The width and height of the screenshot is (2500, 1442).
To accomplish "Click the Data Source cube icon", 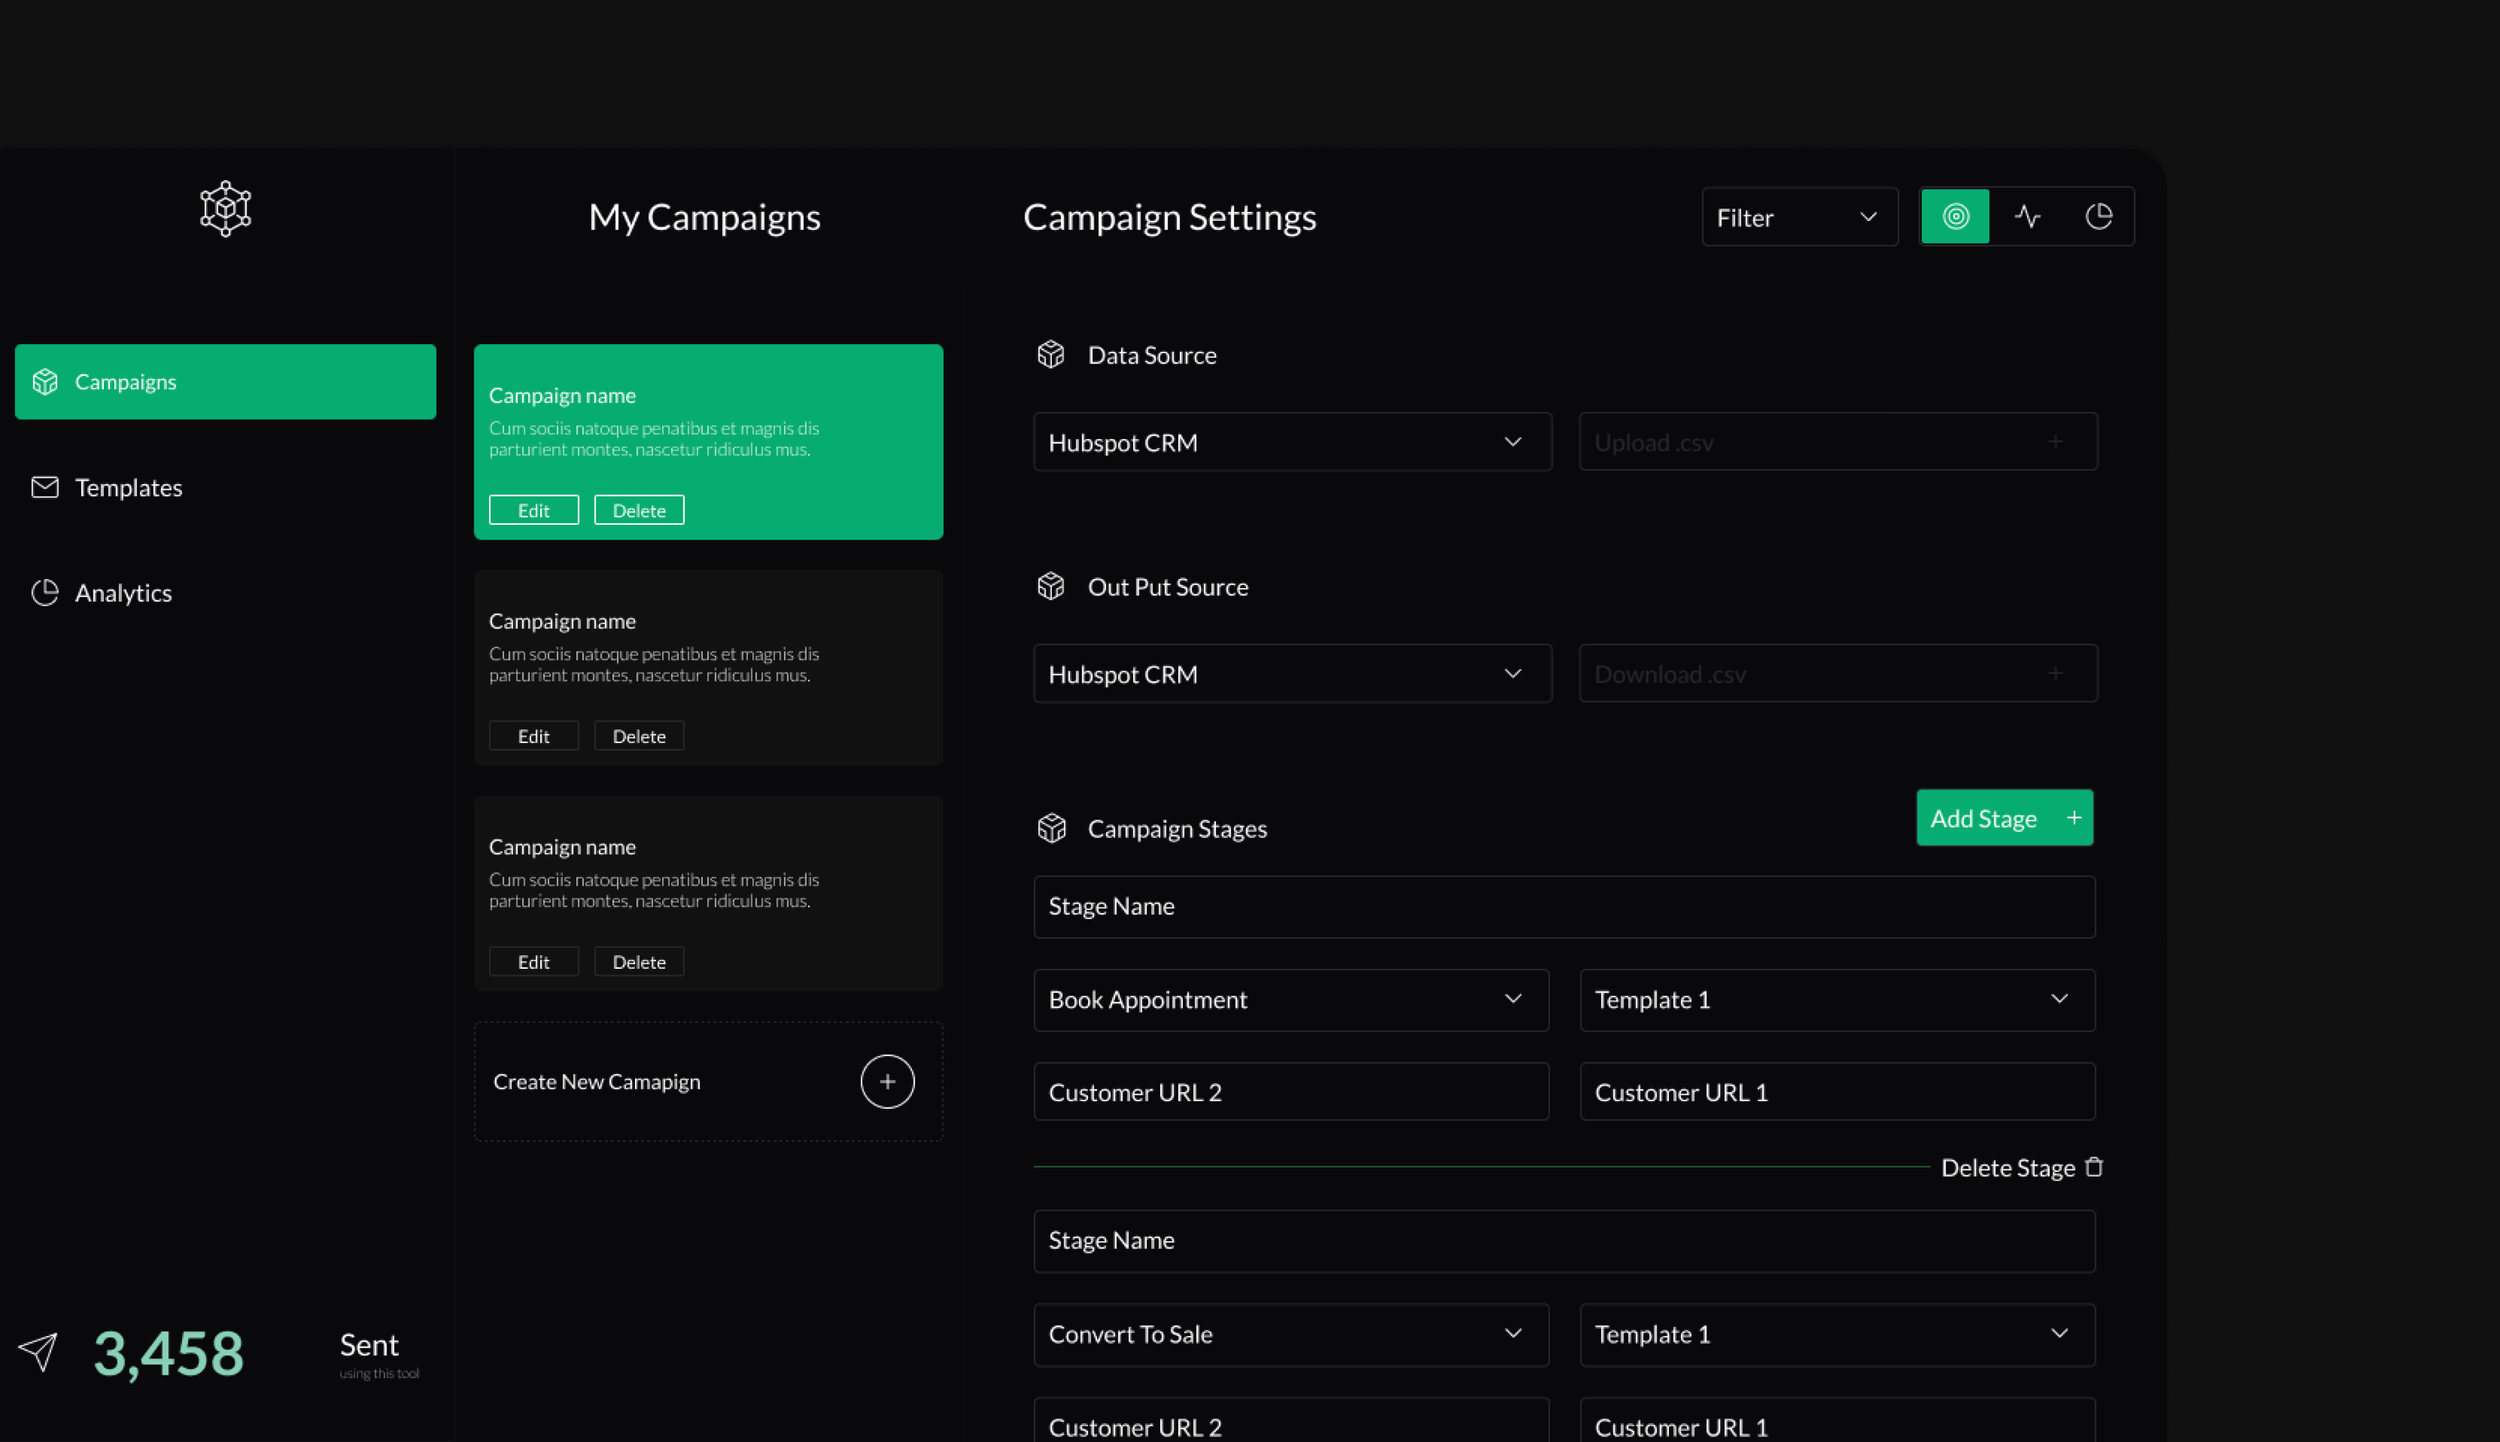I will coord(1051,354).
